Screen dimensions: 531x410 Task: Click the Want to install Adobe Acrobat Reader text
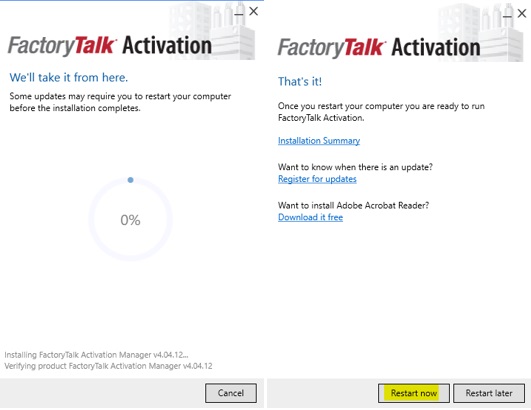353,206
